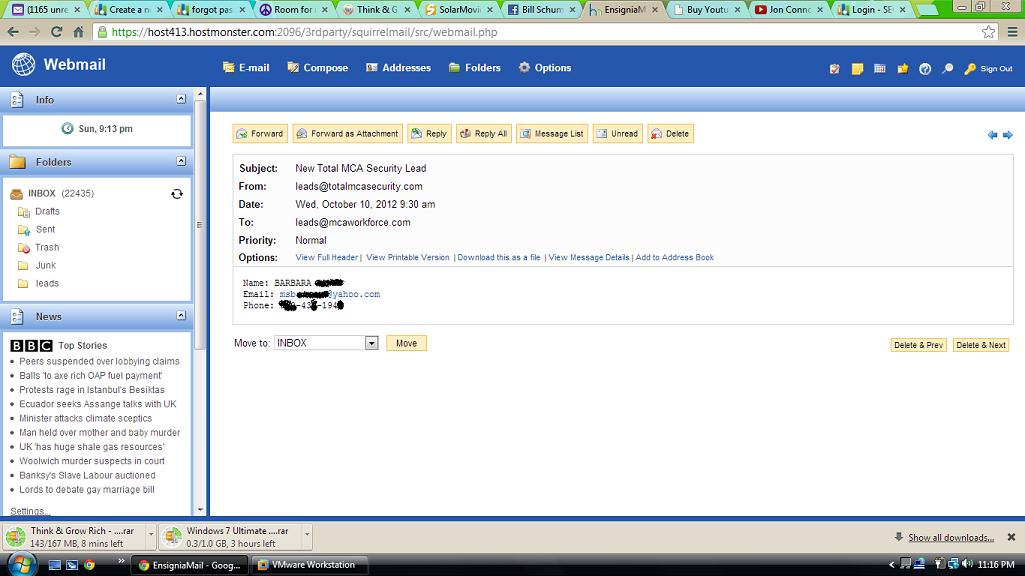This screenshot has height=576, width=1025.
Task: Open the Trash folder
Action: 47,247
